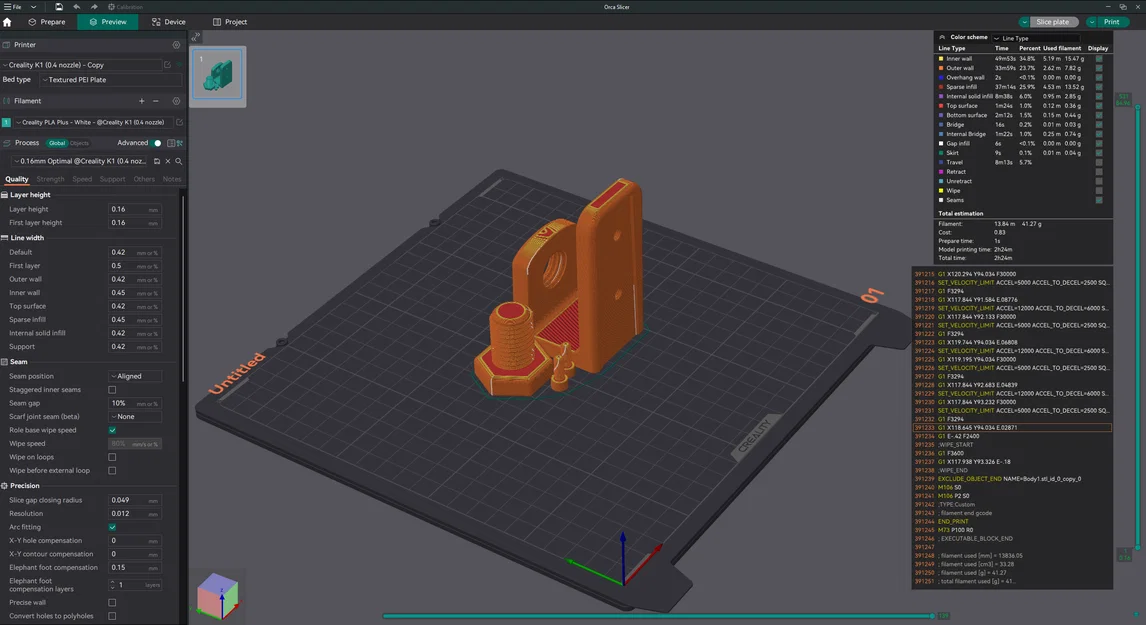Image resolution: width=1146 pixels, height=625 pixels.
Task: Open the Strength settings tab
Action: click(50, 179)
